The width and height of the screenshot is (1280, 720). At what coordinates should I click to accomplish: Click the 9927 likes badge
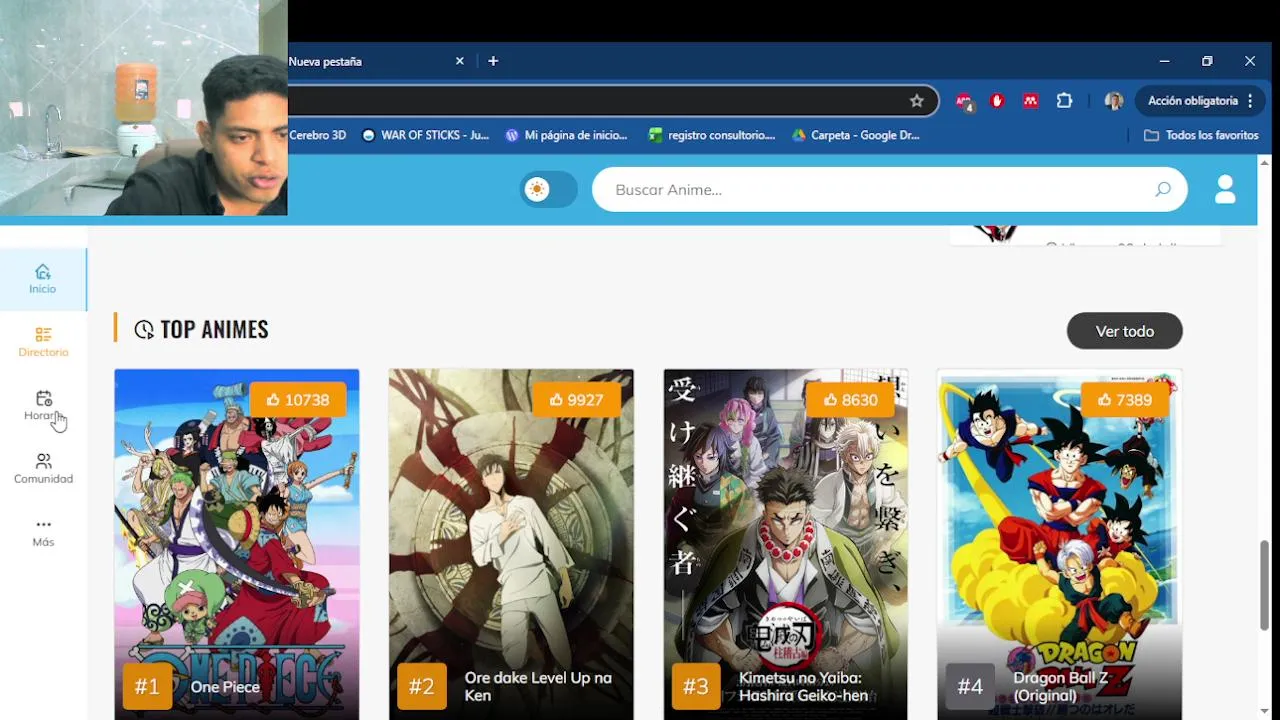pos(575,399)
